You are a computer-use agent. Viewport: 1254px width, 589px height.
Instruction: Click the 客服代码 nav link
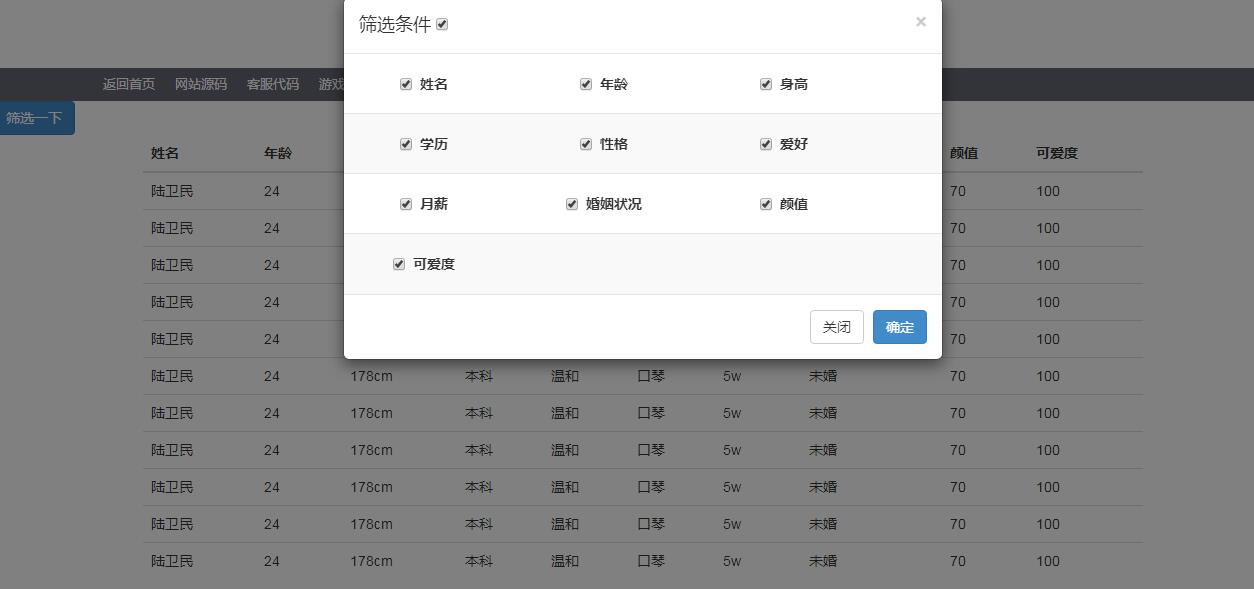pyautogui.click(x=272, y=84)
